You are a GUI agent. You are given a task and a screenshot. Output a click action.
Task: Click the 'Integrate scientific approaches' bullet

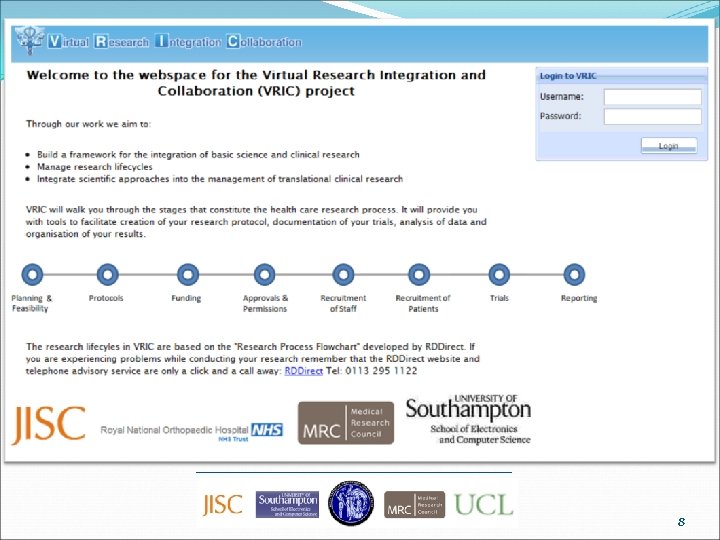tap(220, 179)
